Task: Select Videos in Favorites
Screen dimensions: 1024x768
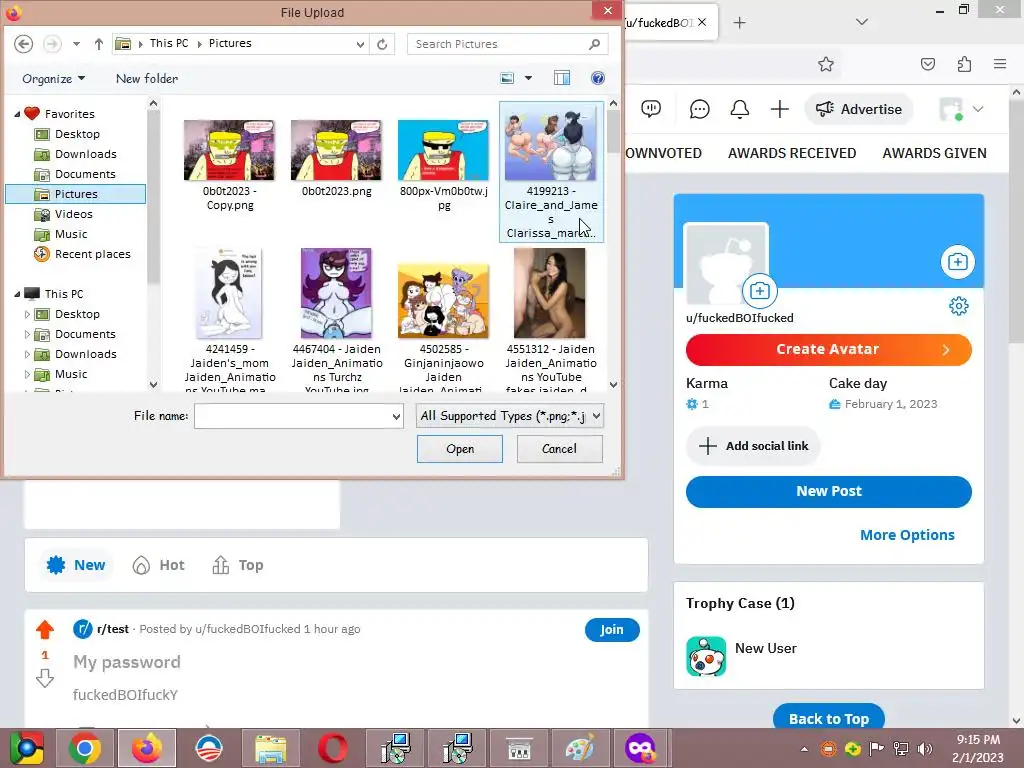Action: (x=73, y=214)
